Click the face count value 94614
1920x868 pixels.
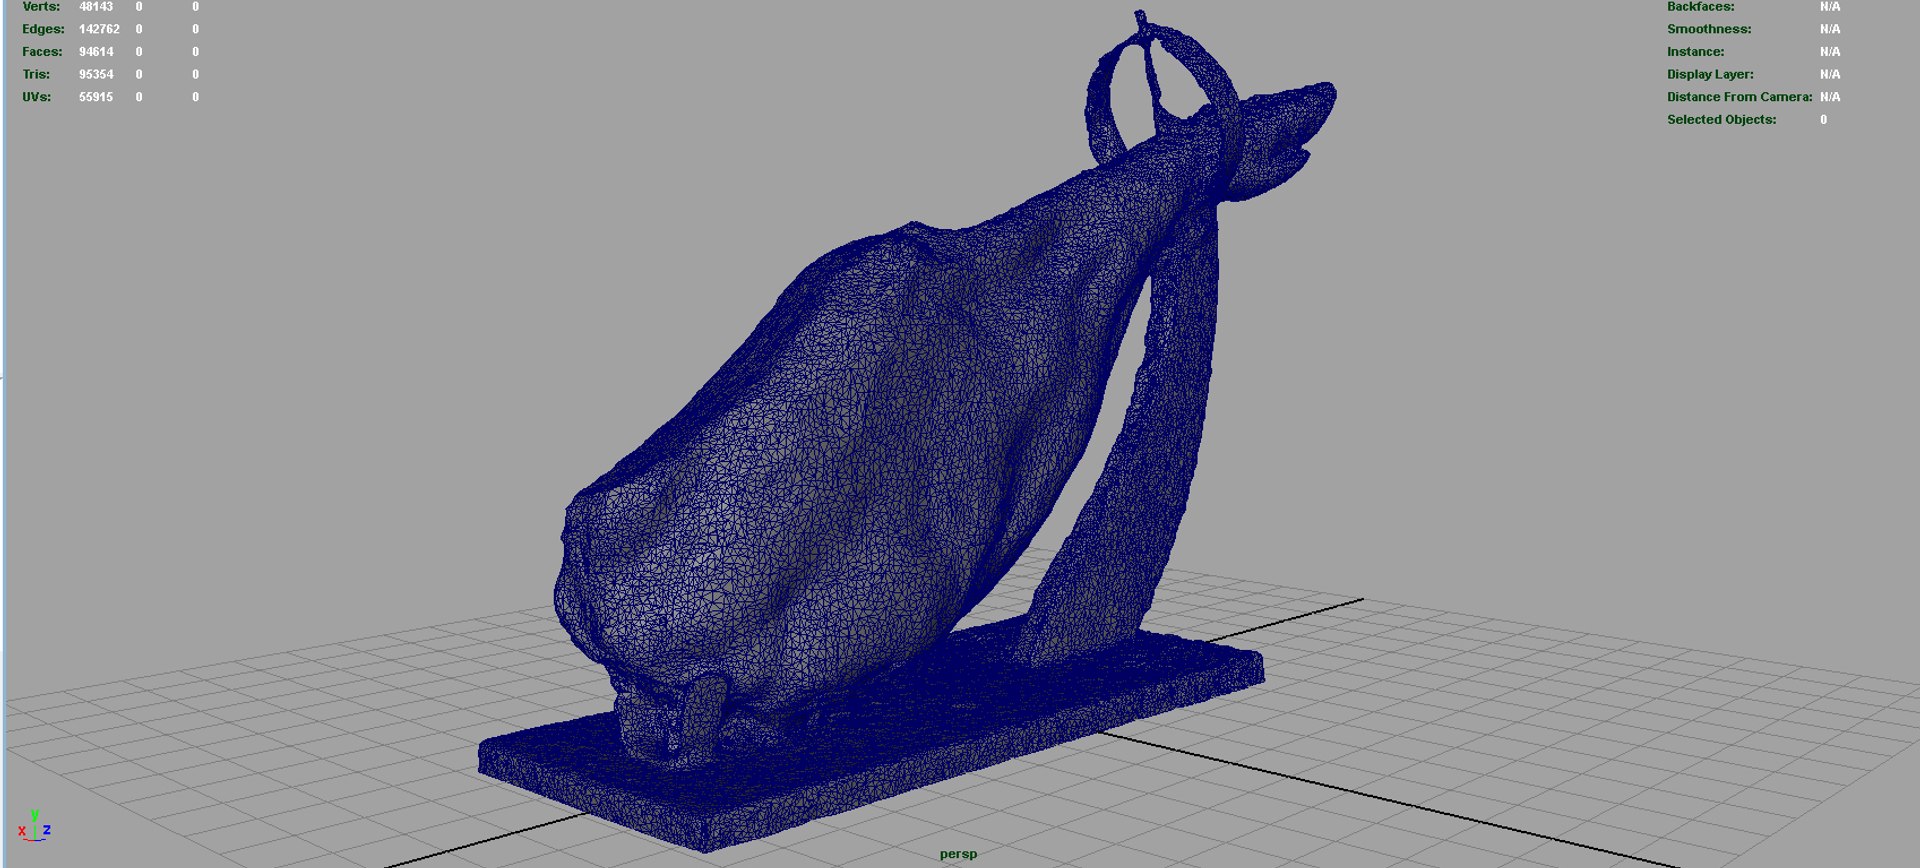tap(96, 52)
